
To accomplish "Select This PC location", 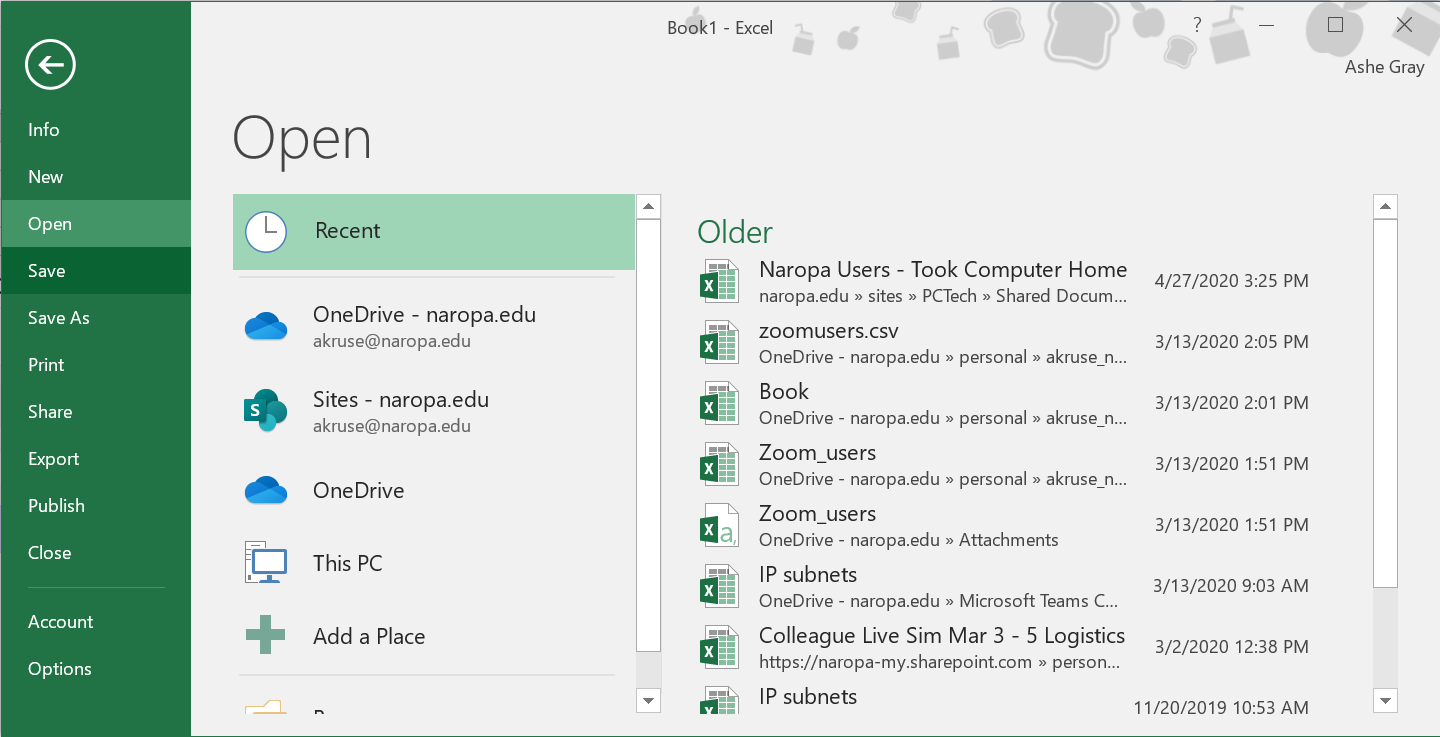I will pos(434,563).
